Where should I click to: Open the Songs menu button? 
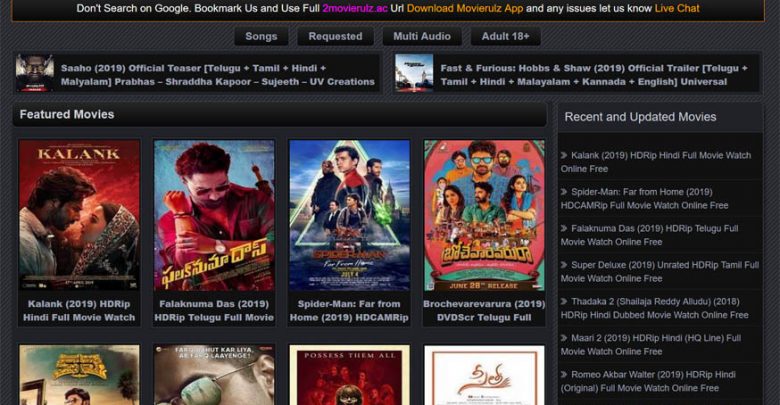pos(261,36)
